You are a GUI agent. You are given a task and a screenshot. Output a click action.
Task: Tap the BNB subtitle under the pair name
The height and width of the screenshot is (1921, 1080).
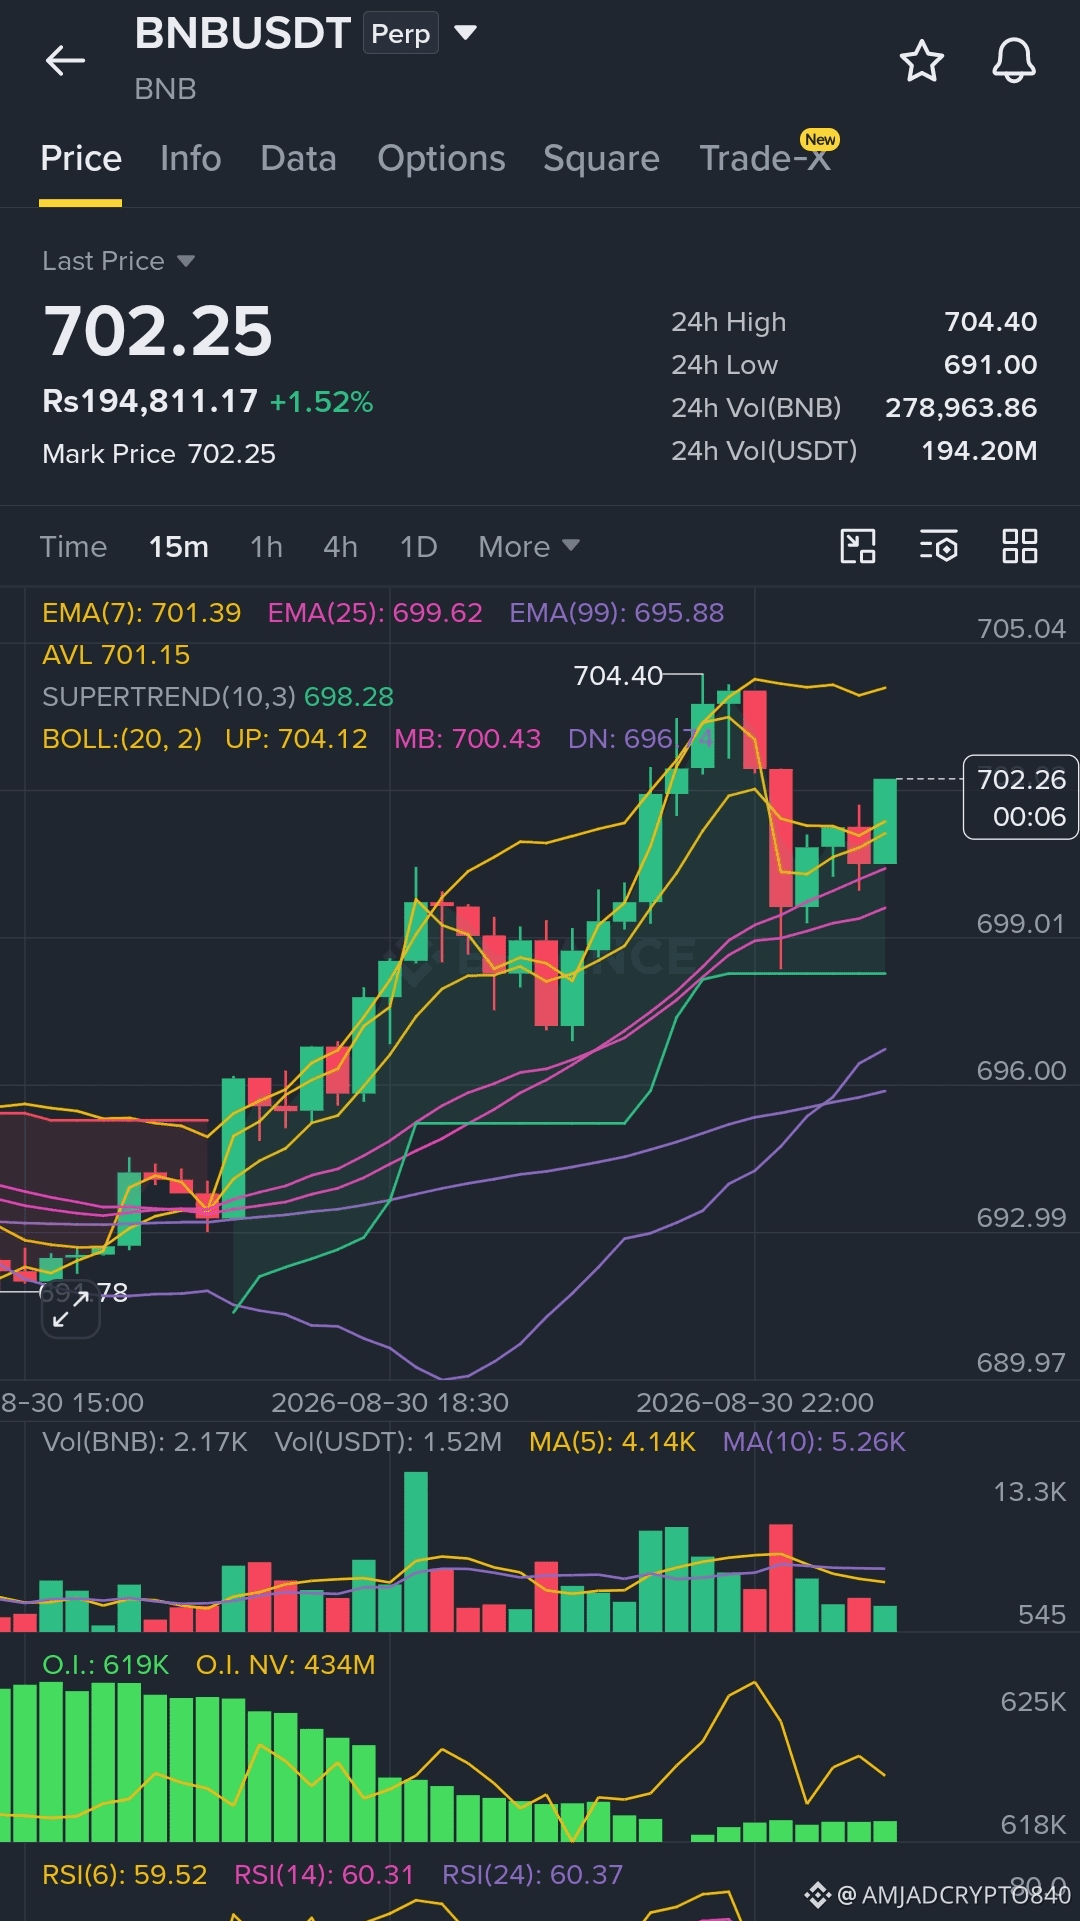pyautogui.click(x=165, y=89)
